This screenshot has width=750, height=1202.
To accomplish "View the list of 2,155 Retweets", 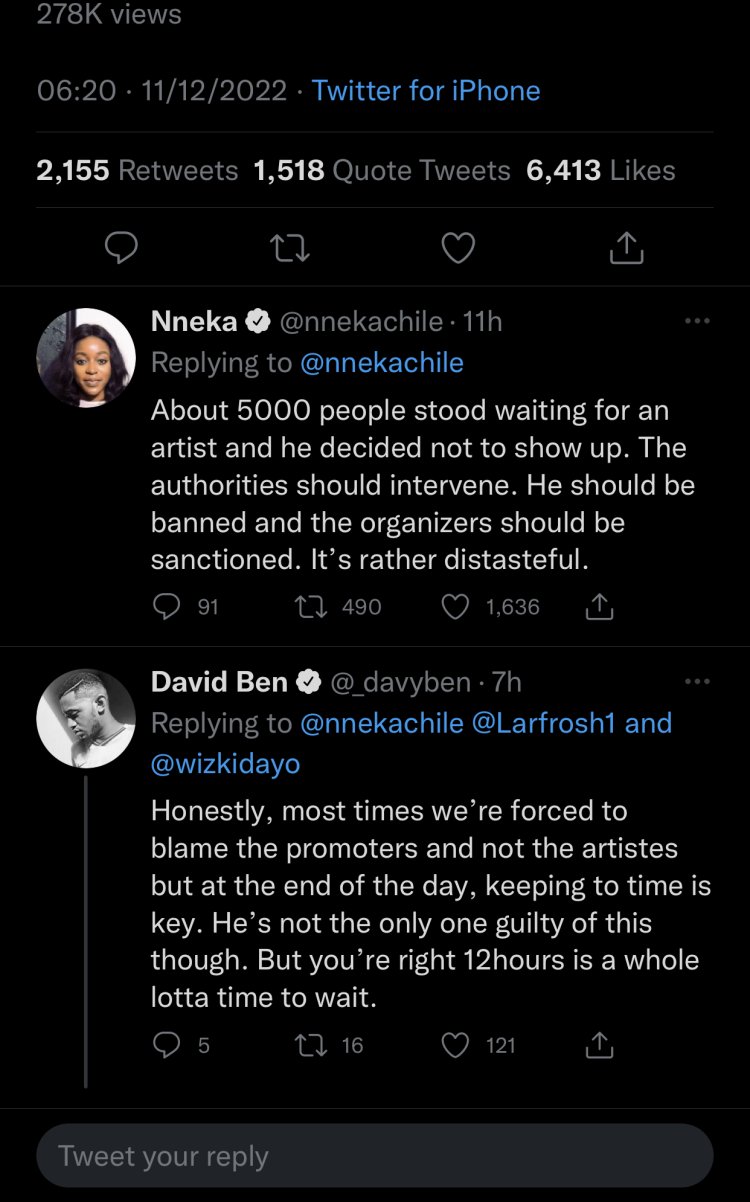I will pos(137,171).
